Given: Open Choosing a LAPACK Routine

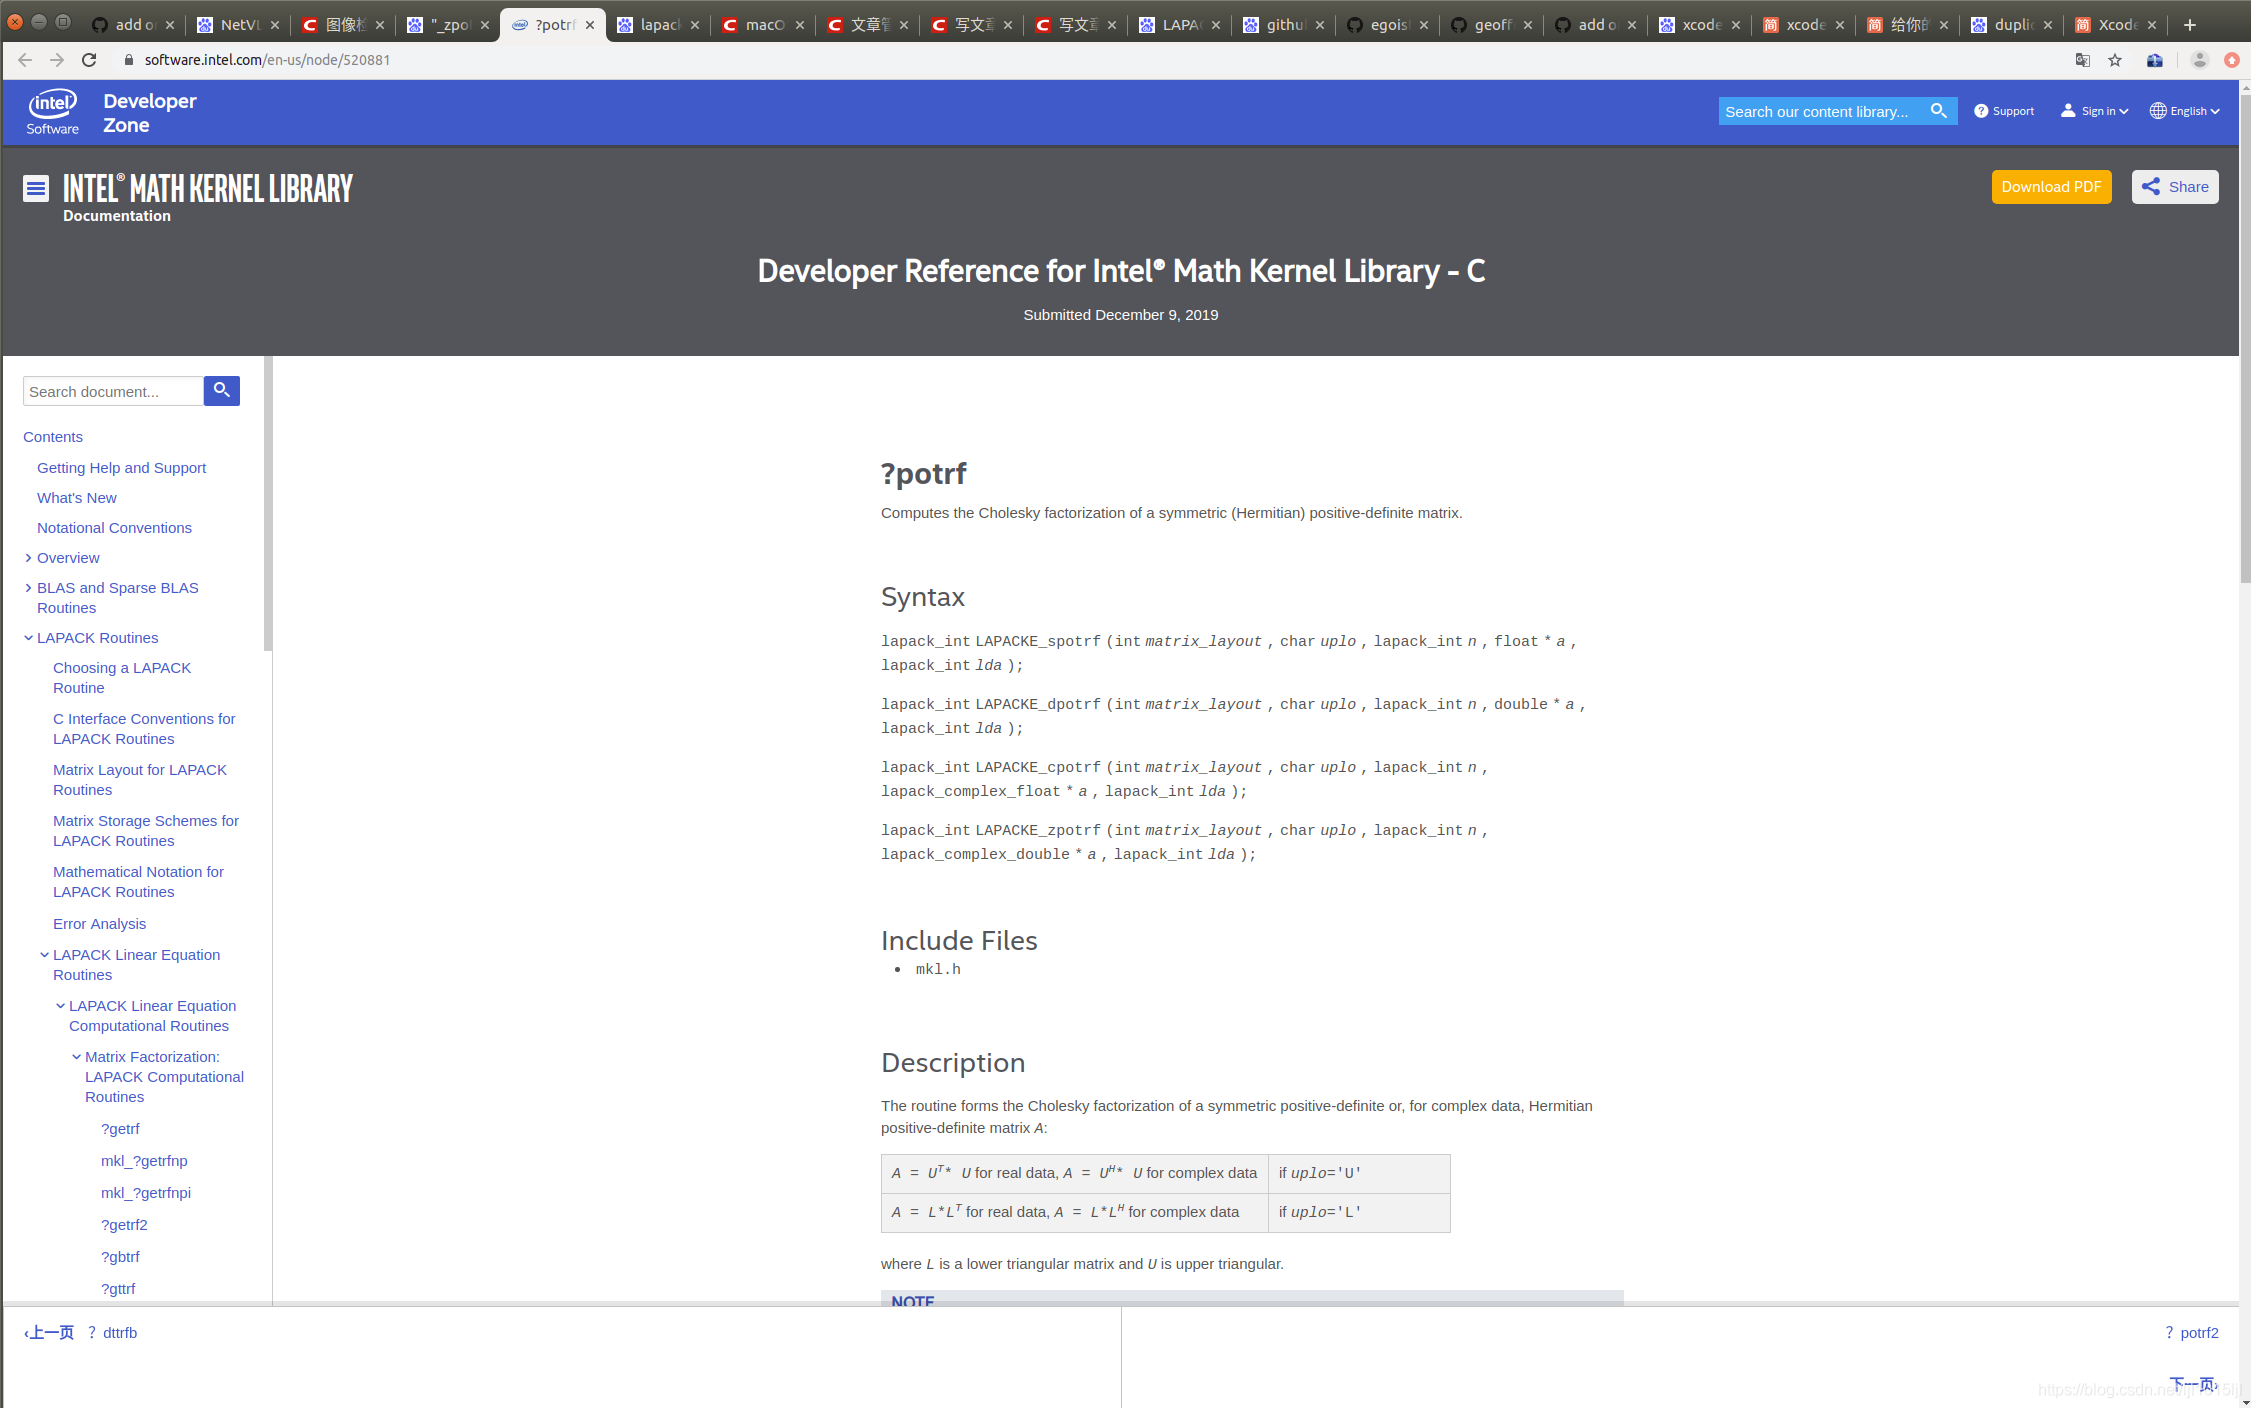Looking at the screenshot, I should [122, 678].
